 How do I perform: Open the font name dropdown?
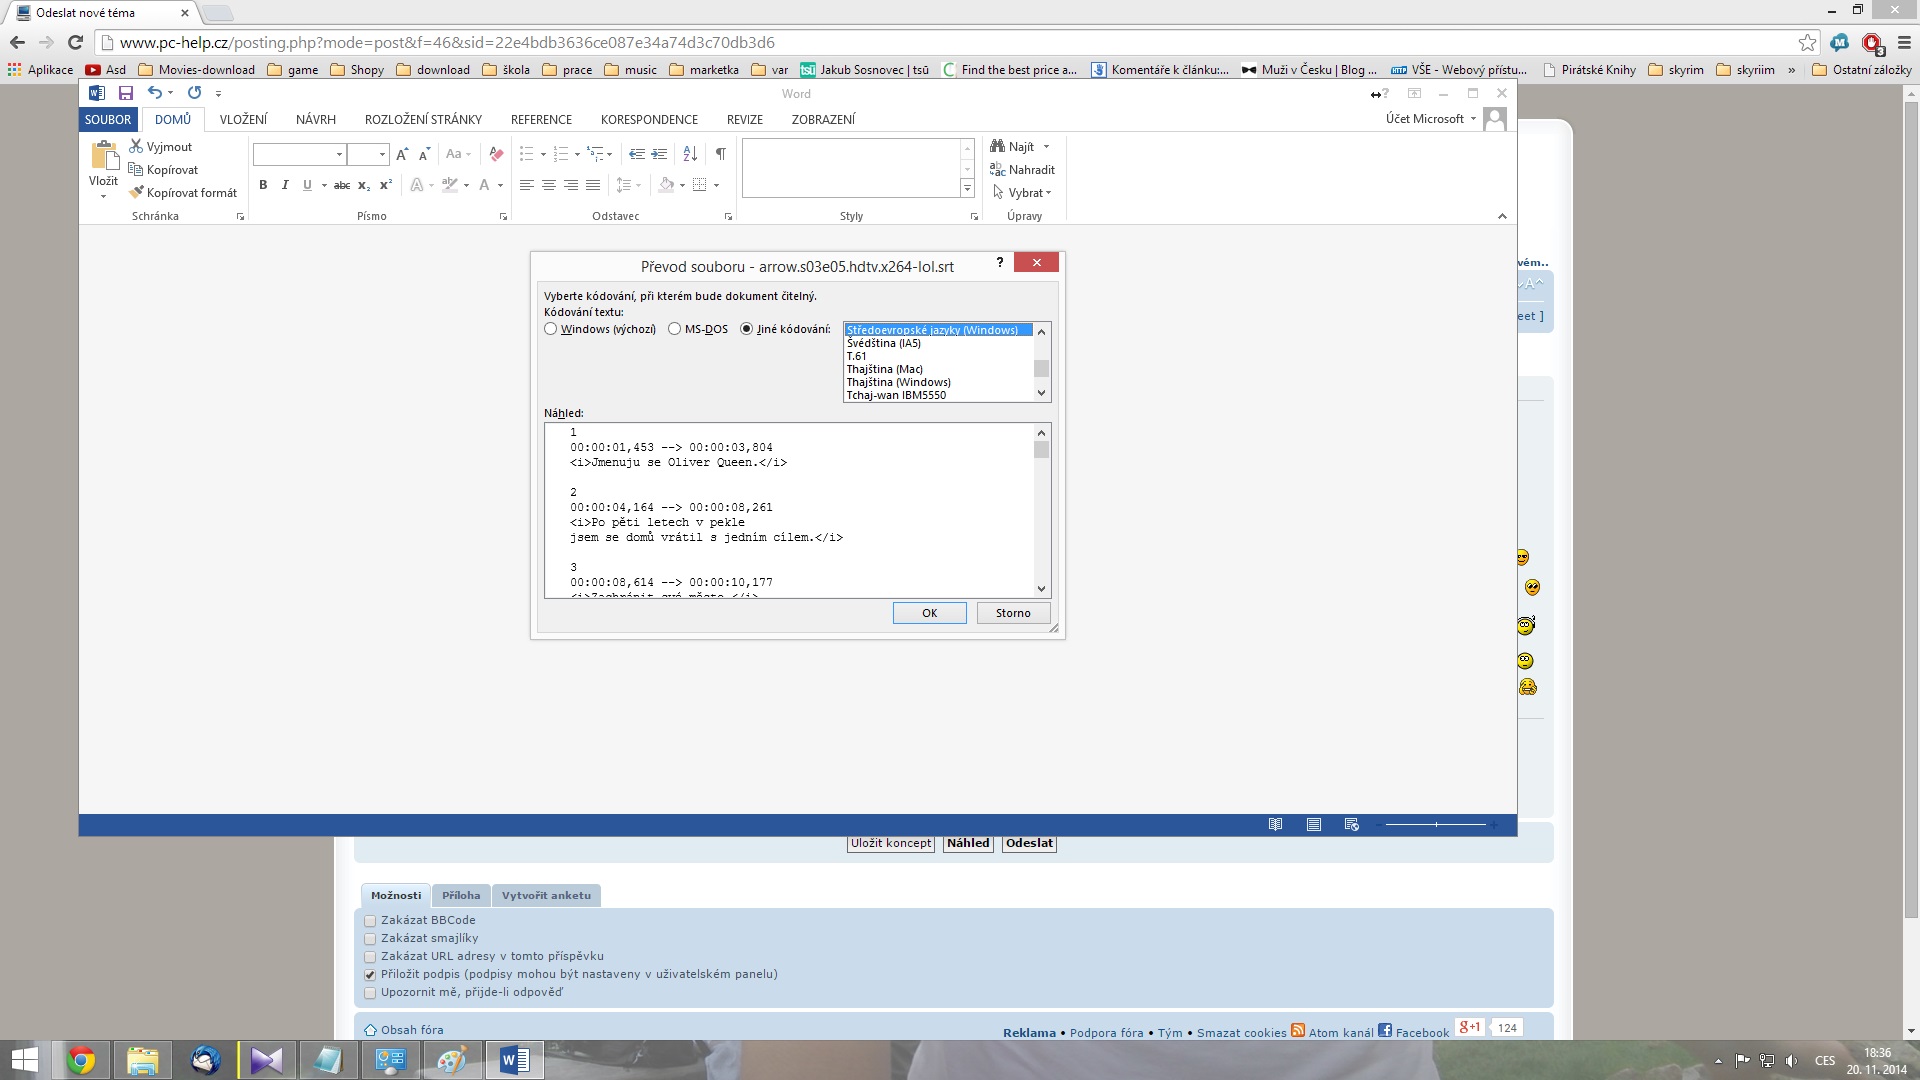tap(339, 154)
